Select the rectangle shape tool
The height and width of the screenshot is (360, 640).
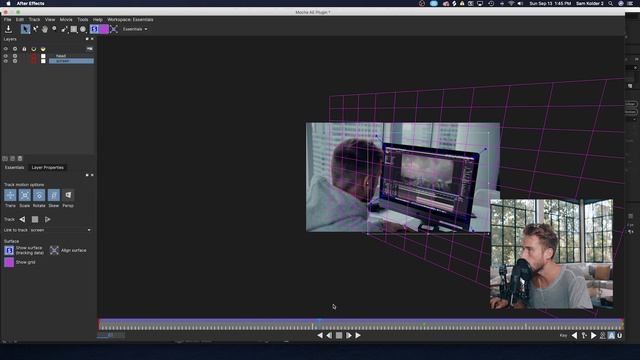click(x=73, y=29)
